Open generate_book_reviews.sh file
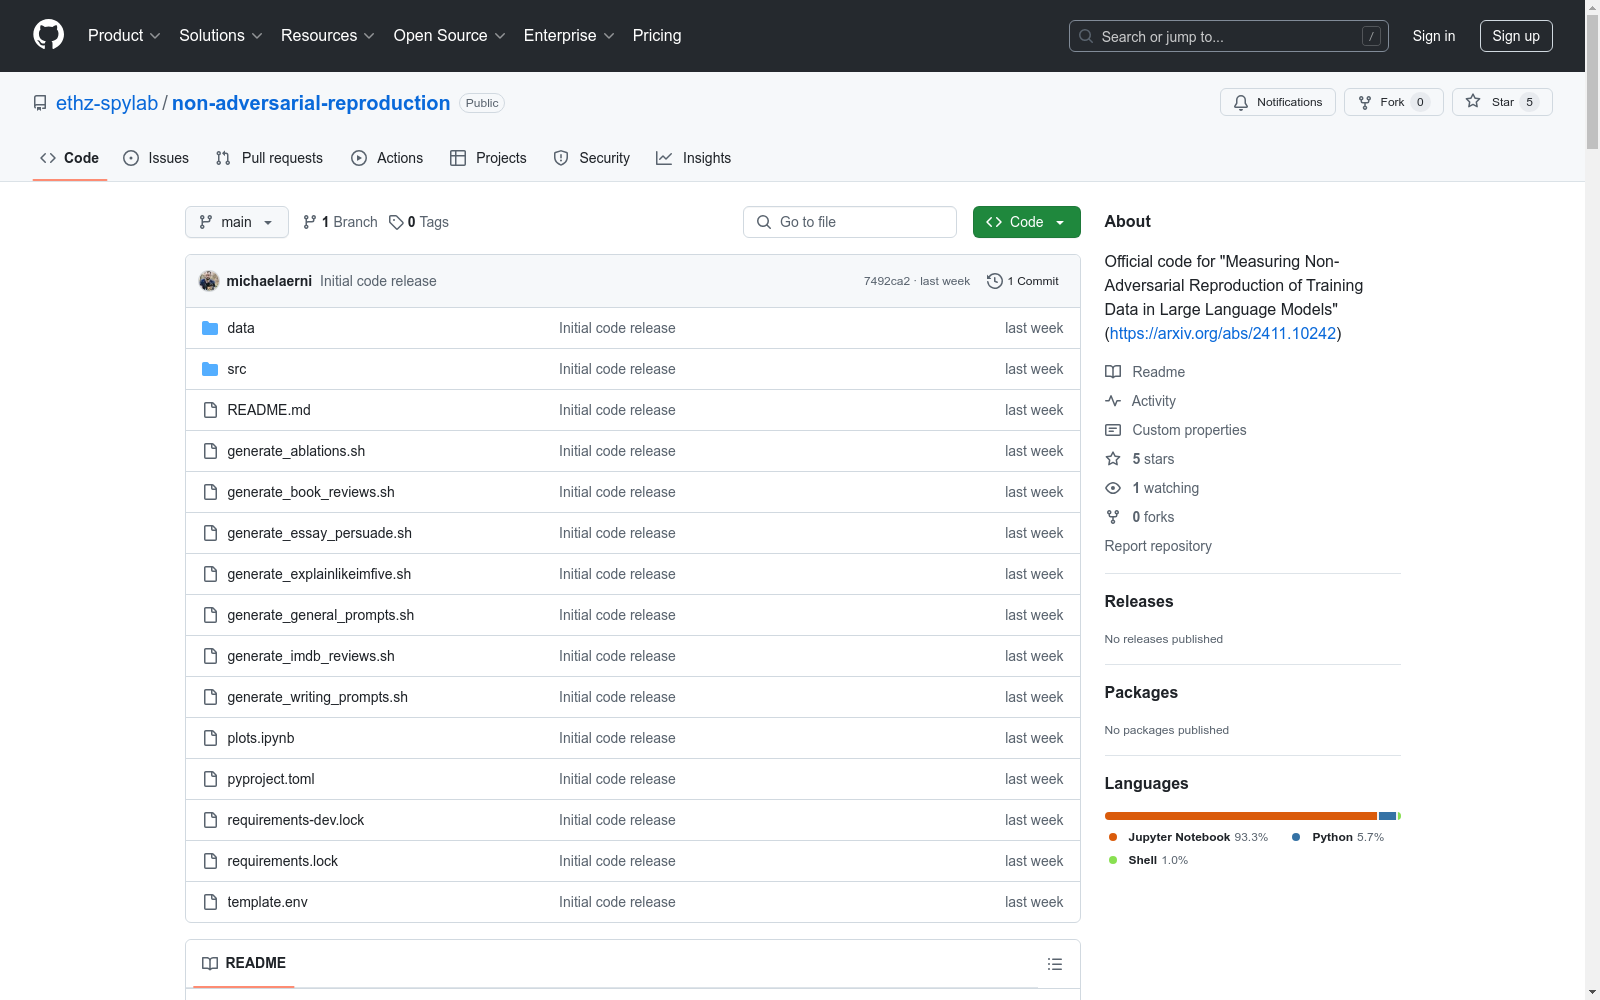This screenshot has width=1600, height=1000. pos(311,492)
